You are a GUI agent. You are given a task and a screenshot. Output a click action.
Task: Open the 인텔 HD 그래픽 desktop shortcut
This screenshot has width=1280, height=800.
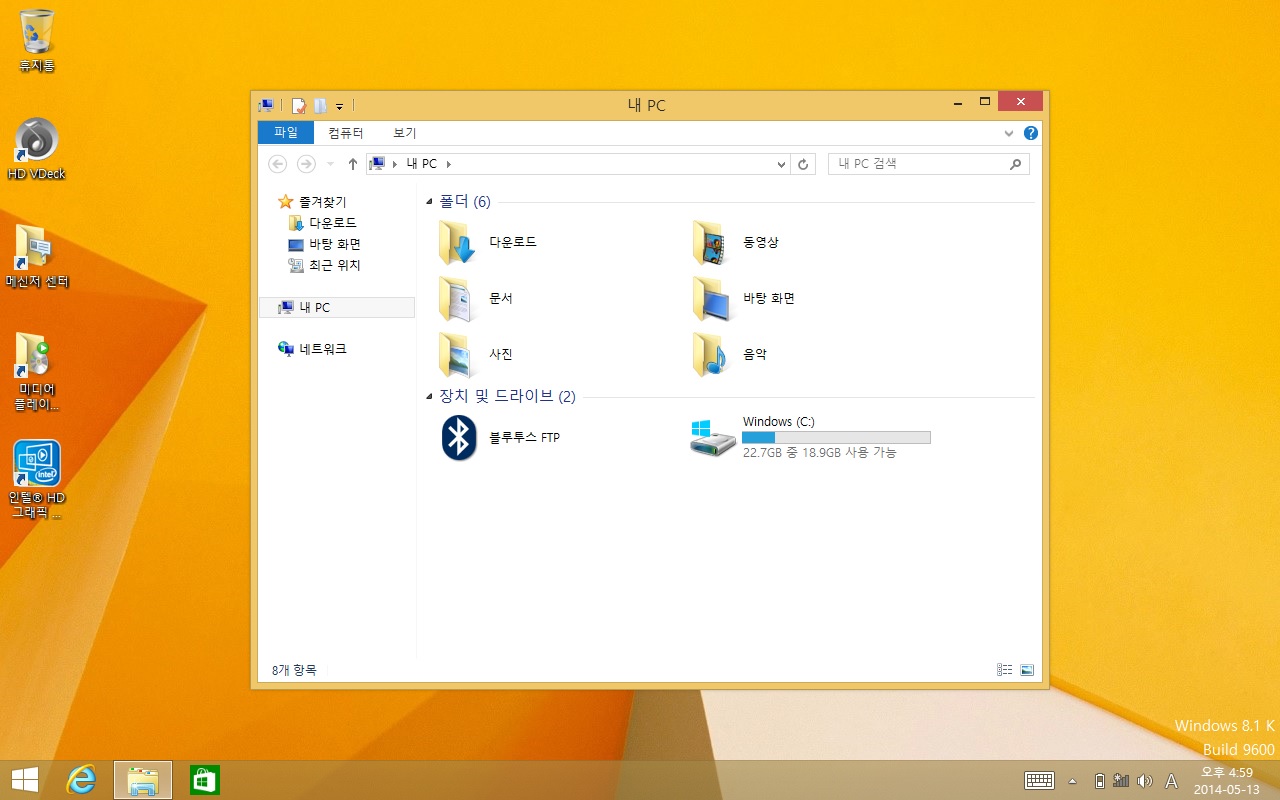(37, 480)
